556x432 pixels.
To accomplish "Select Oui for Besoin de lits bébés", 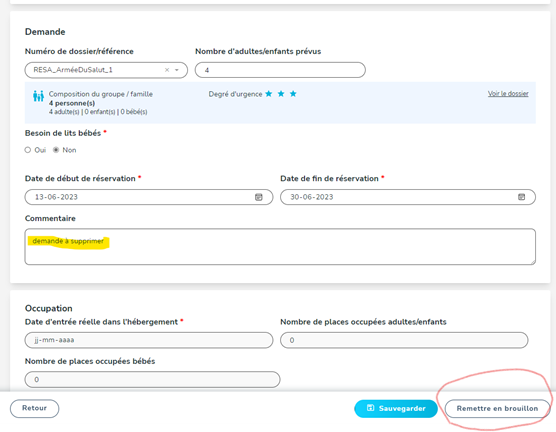I will pos(28,150).
